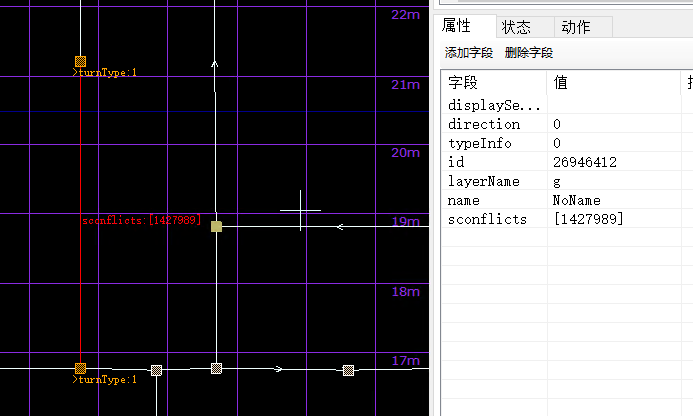Screen dimensions: 693x416
Task: Click the right-pointing arrow on the 17m line
Action: point(278,369)
